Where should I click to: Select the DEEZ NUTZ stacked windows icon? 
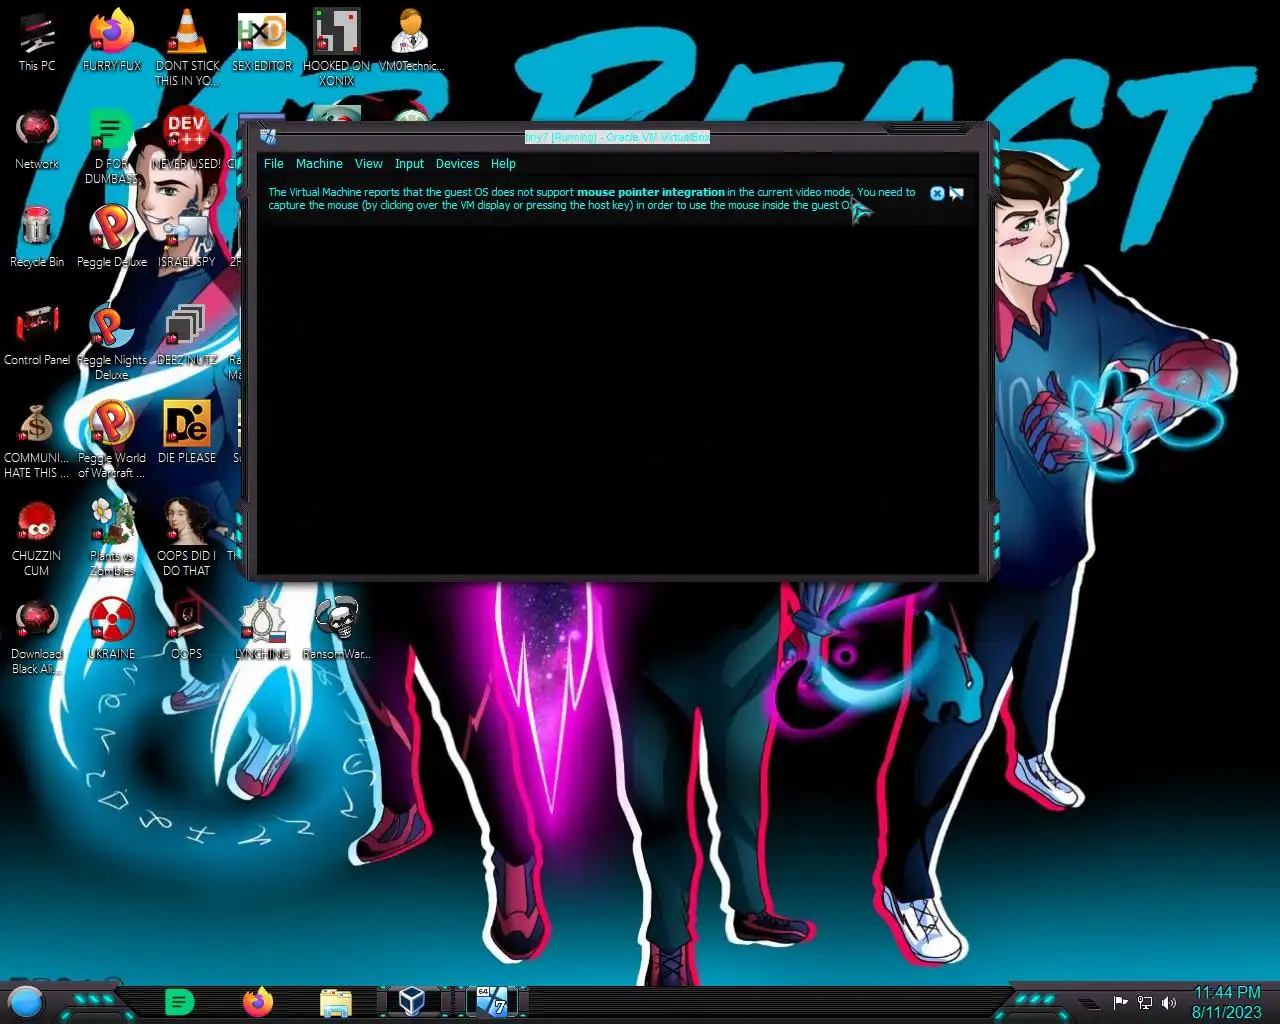point(186,336)
